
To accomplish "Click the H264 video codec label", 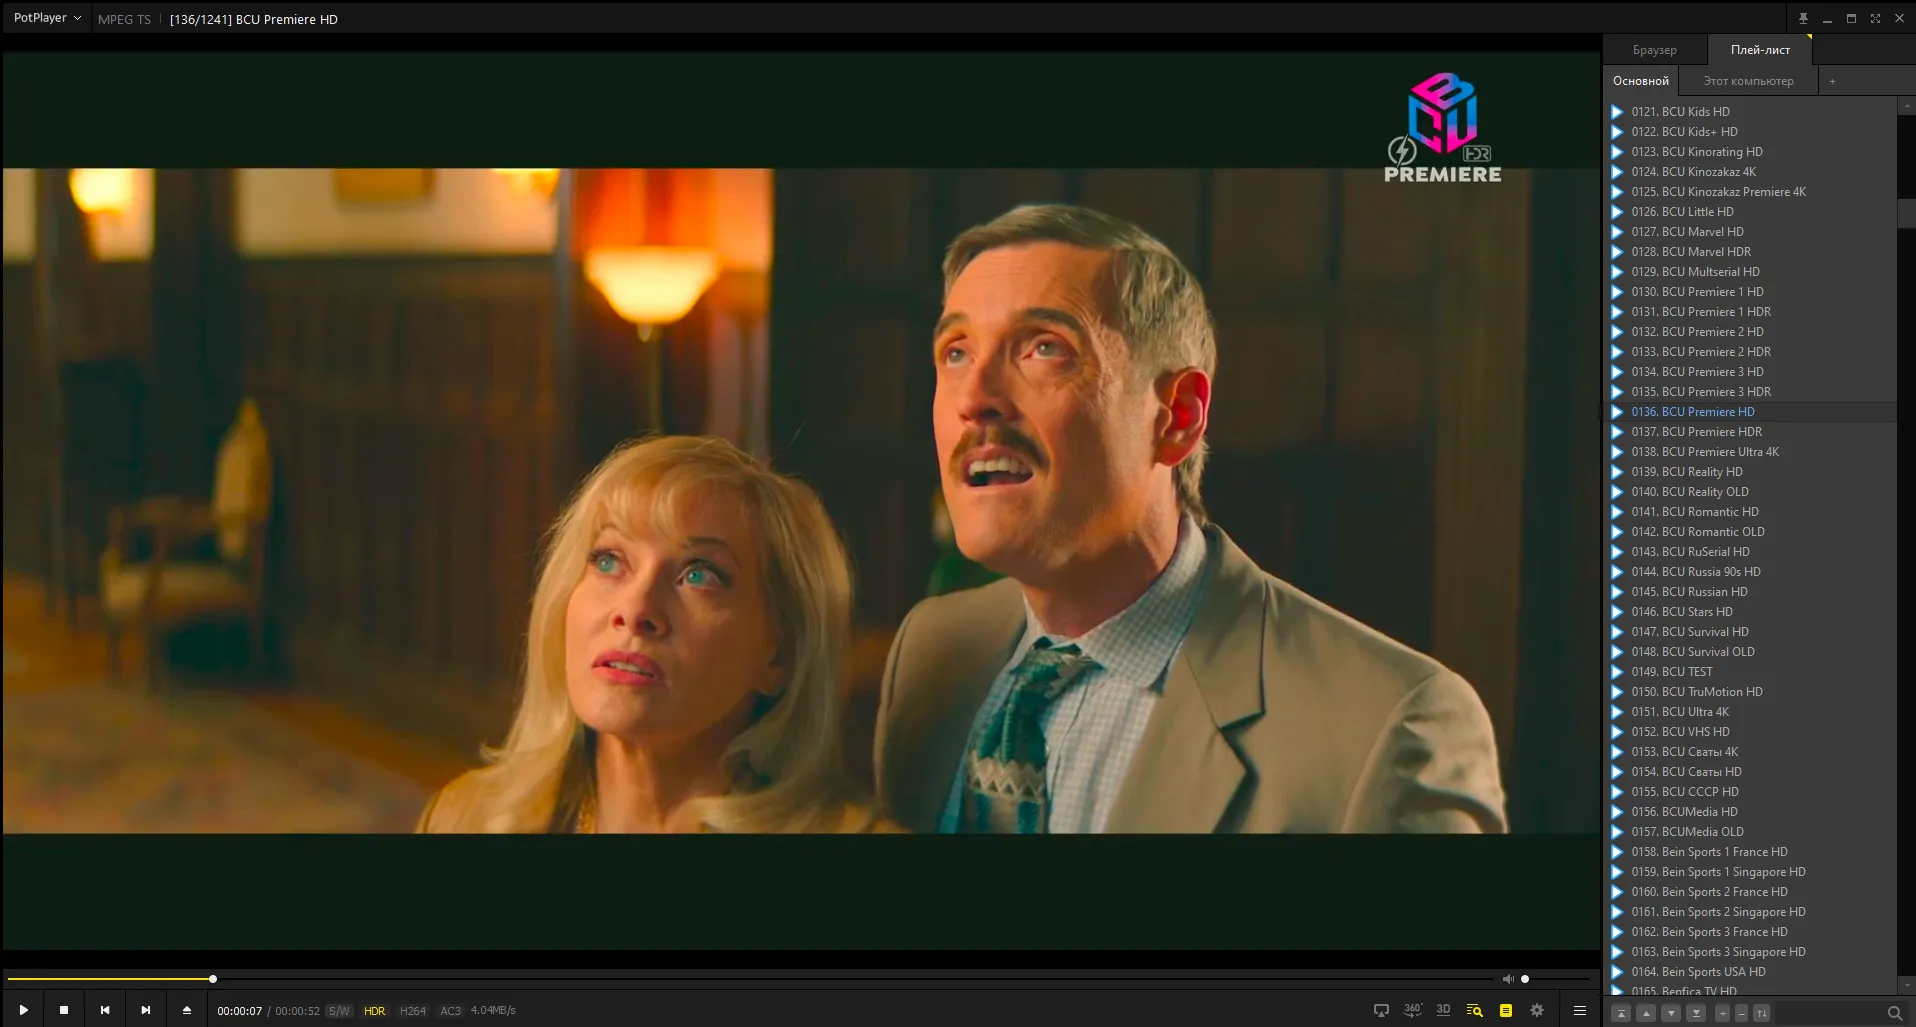I will 413,1011.
